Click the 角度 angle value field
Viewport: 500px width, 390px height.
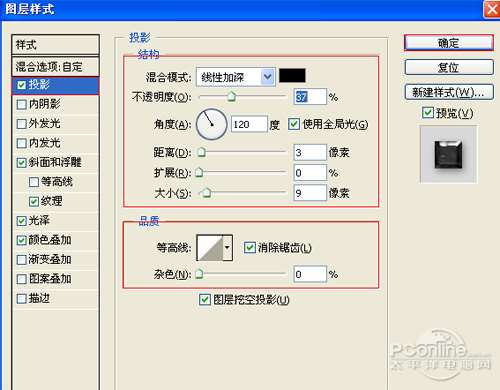[249, 124]
